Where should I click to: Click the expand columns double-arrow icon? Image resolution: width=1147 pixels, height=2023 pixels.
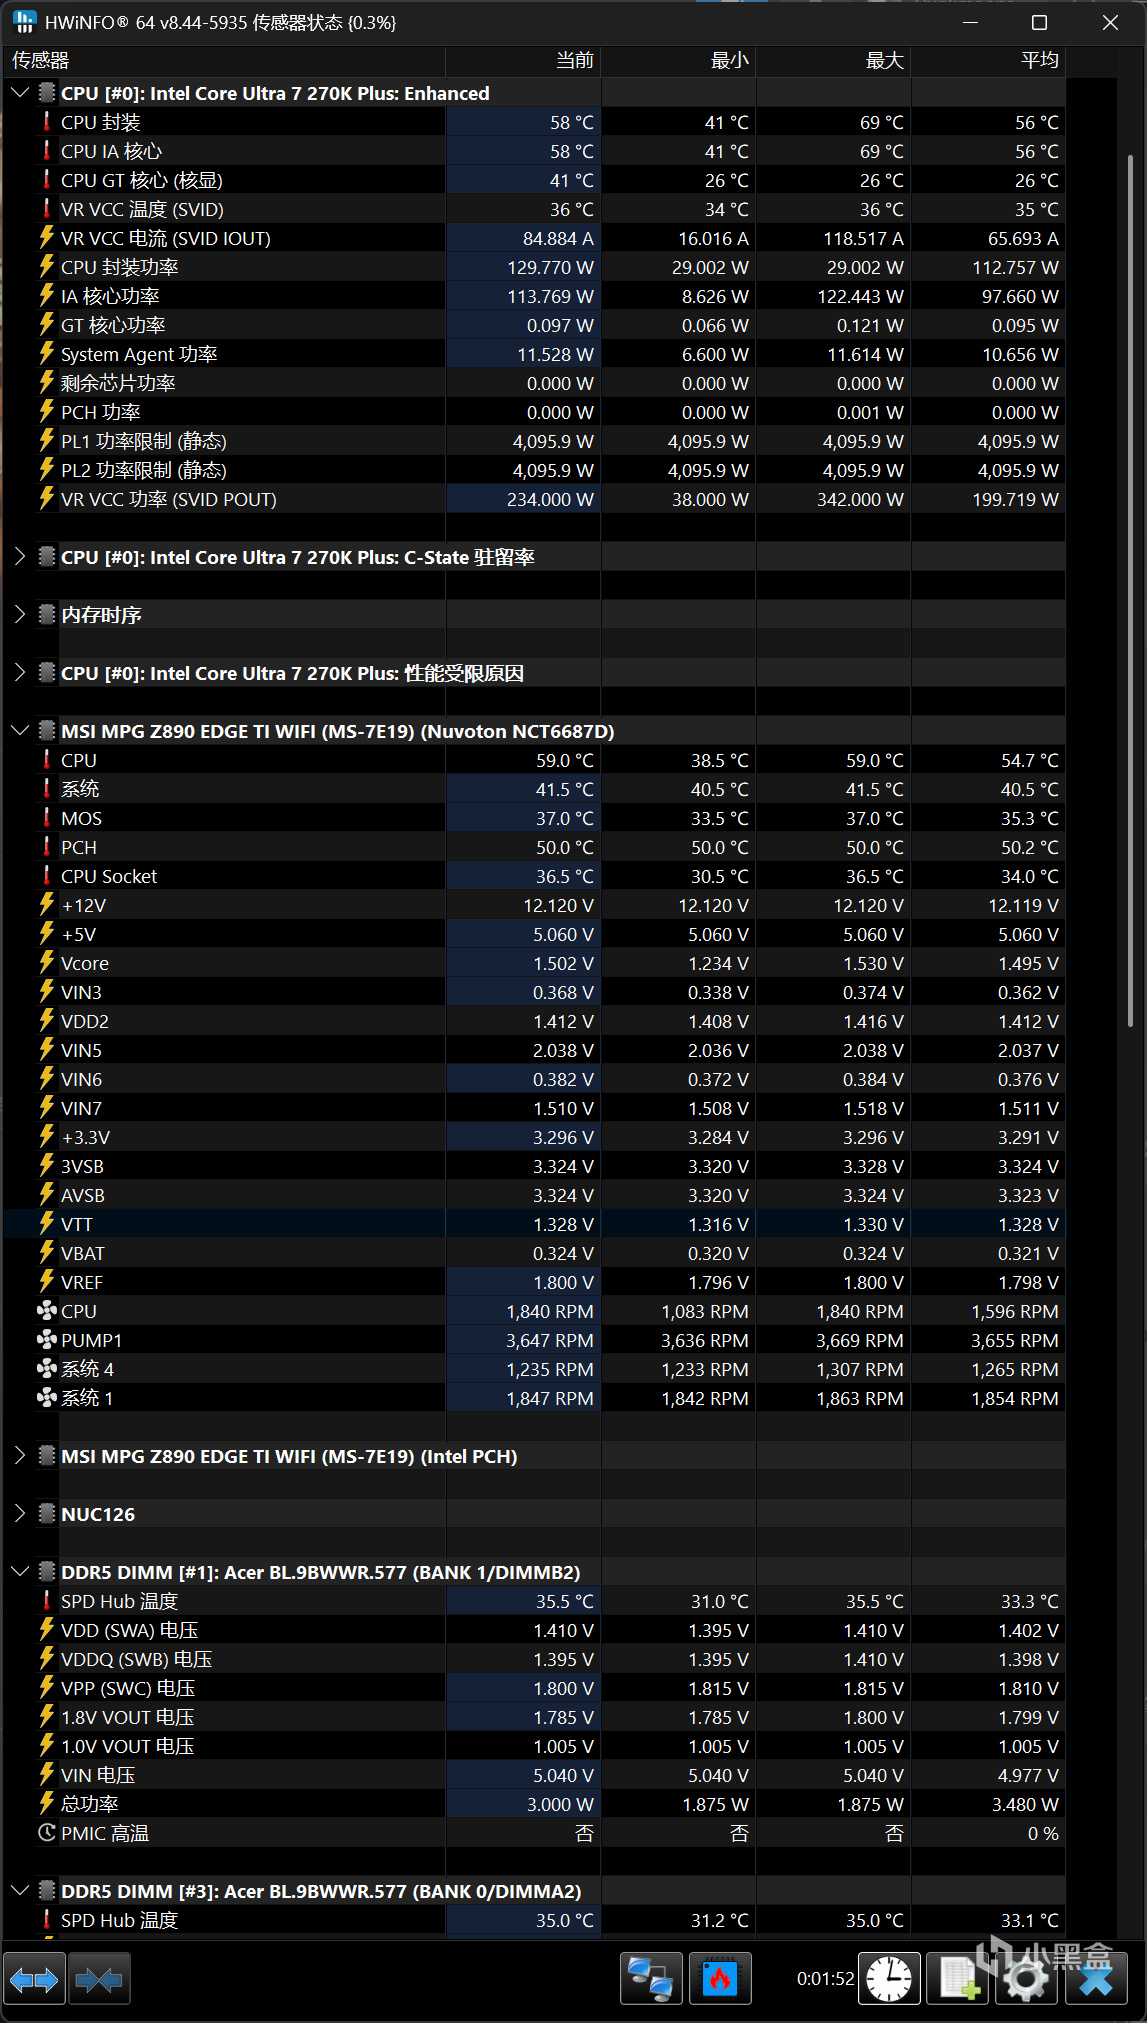point(34,1978)
